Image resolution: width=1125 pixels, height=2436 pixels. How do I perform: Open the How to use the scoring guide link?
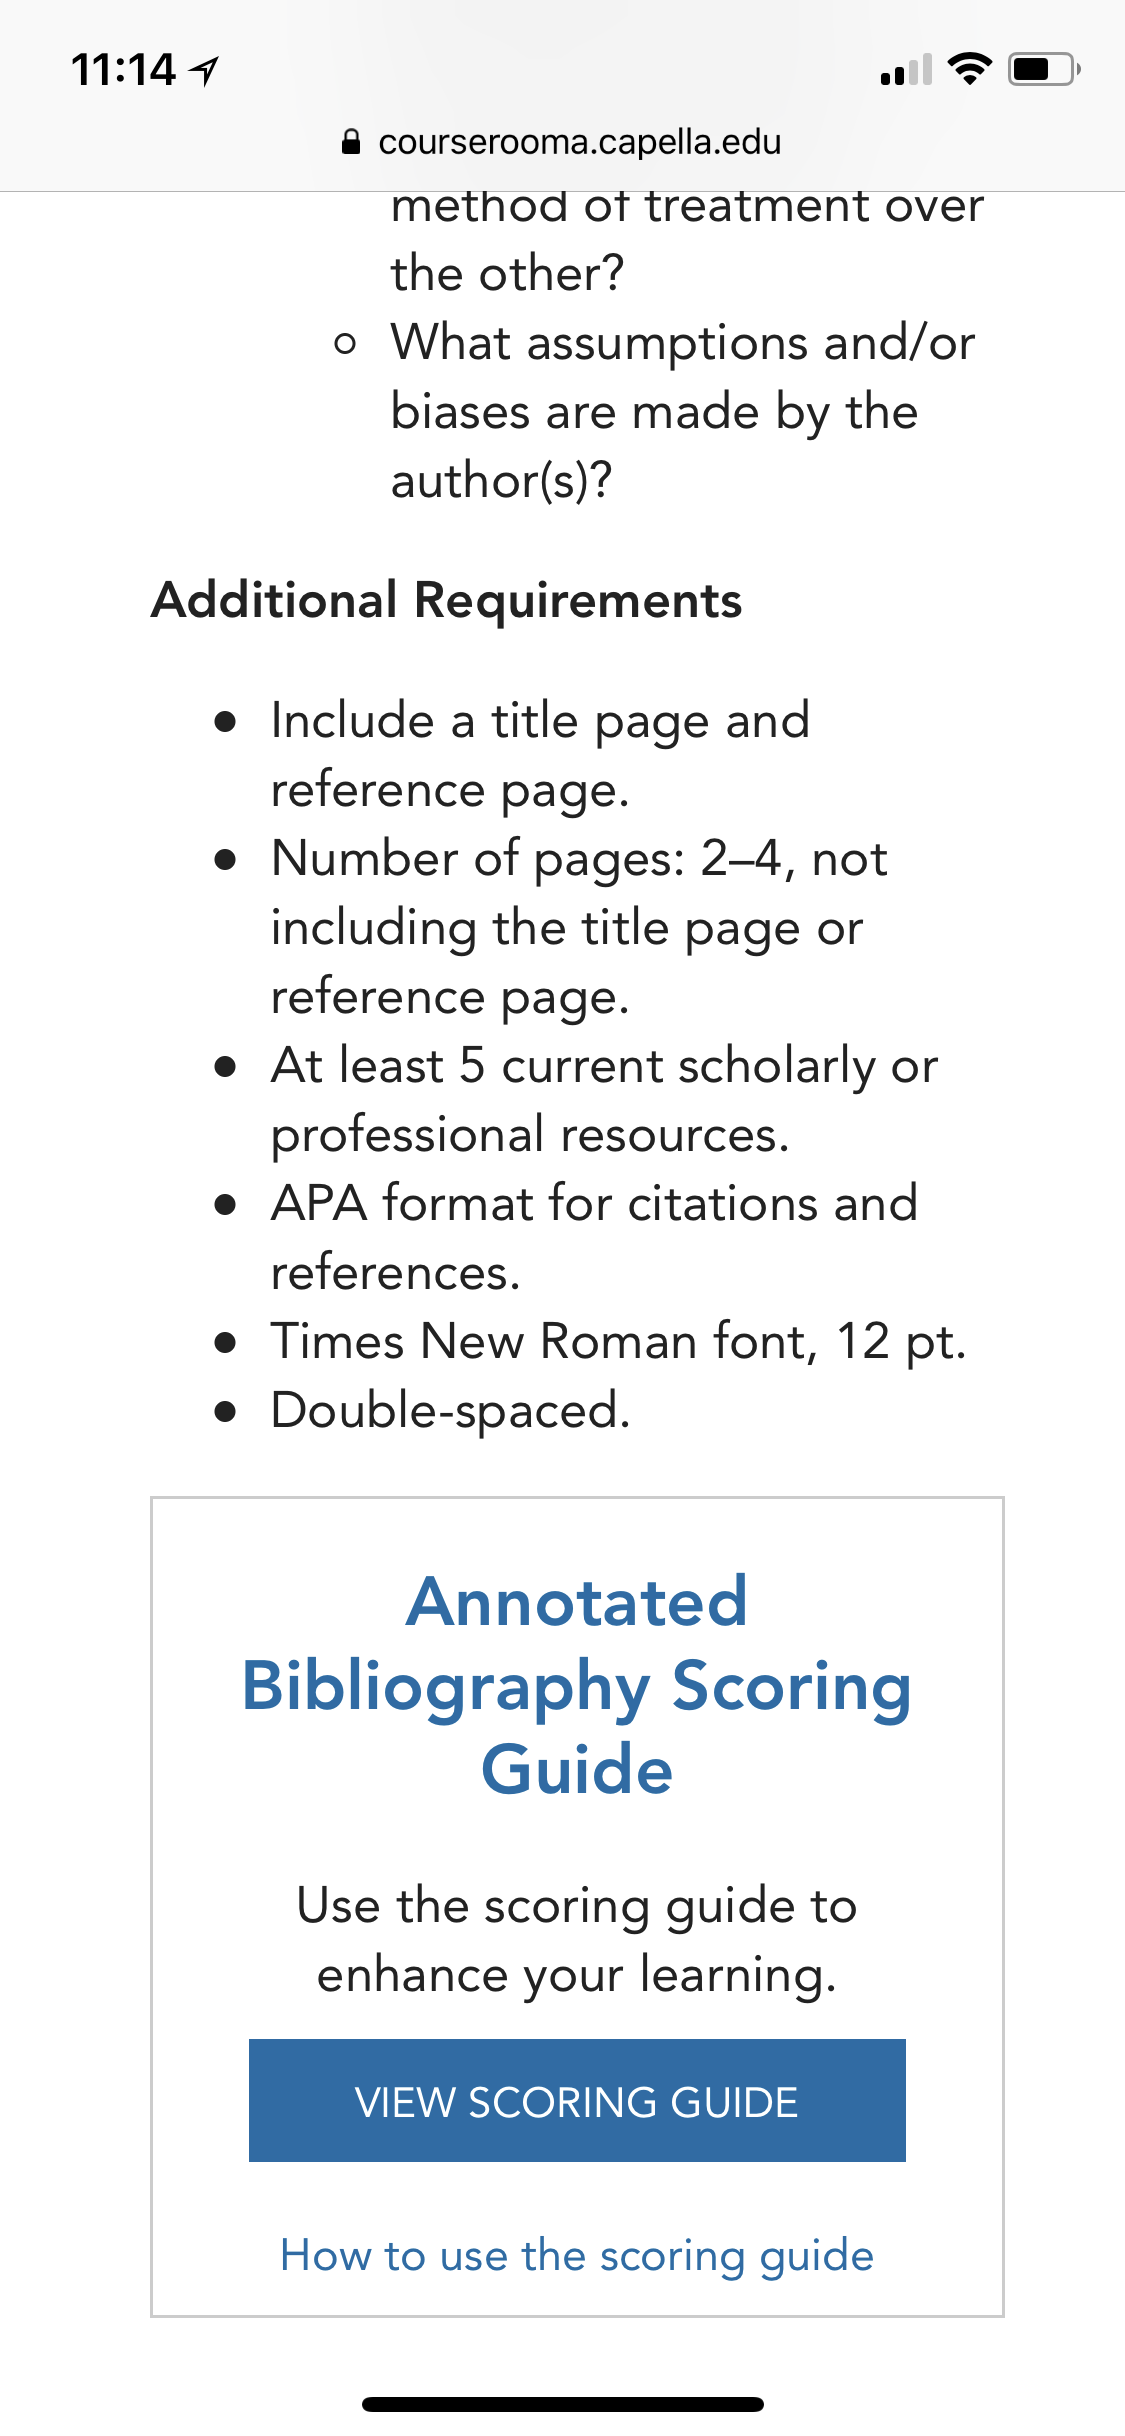click(x=577, y=2256)
